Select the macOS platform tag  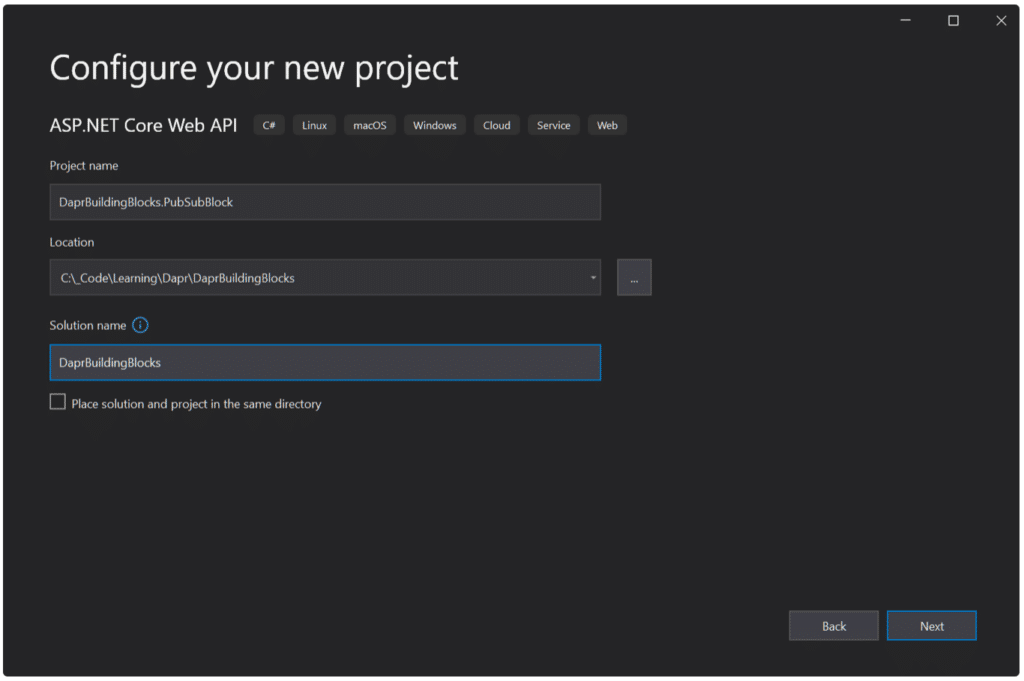pyautogui.click(x=369, y=125)
